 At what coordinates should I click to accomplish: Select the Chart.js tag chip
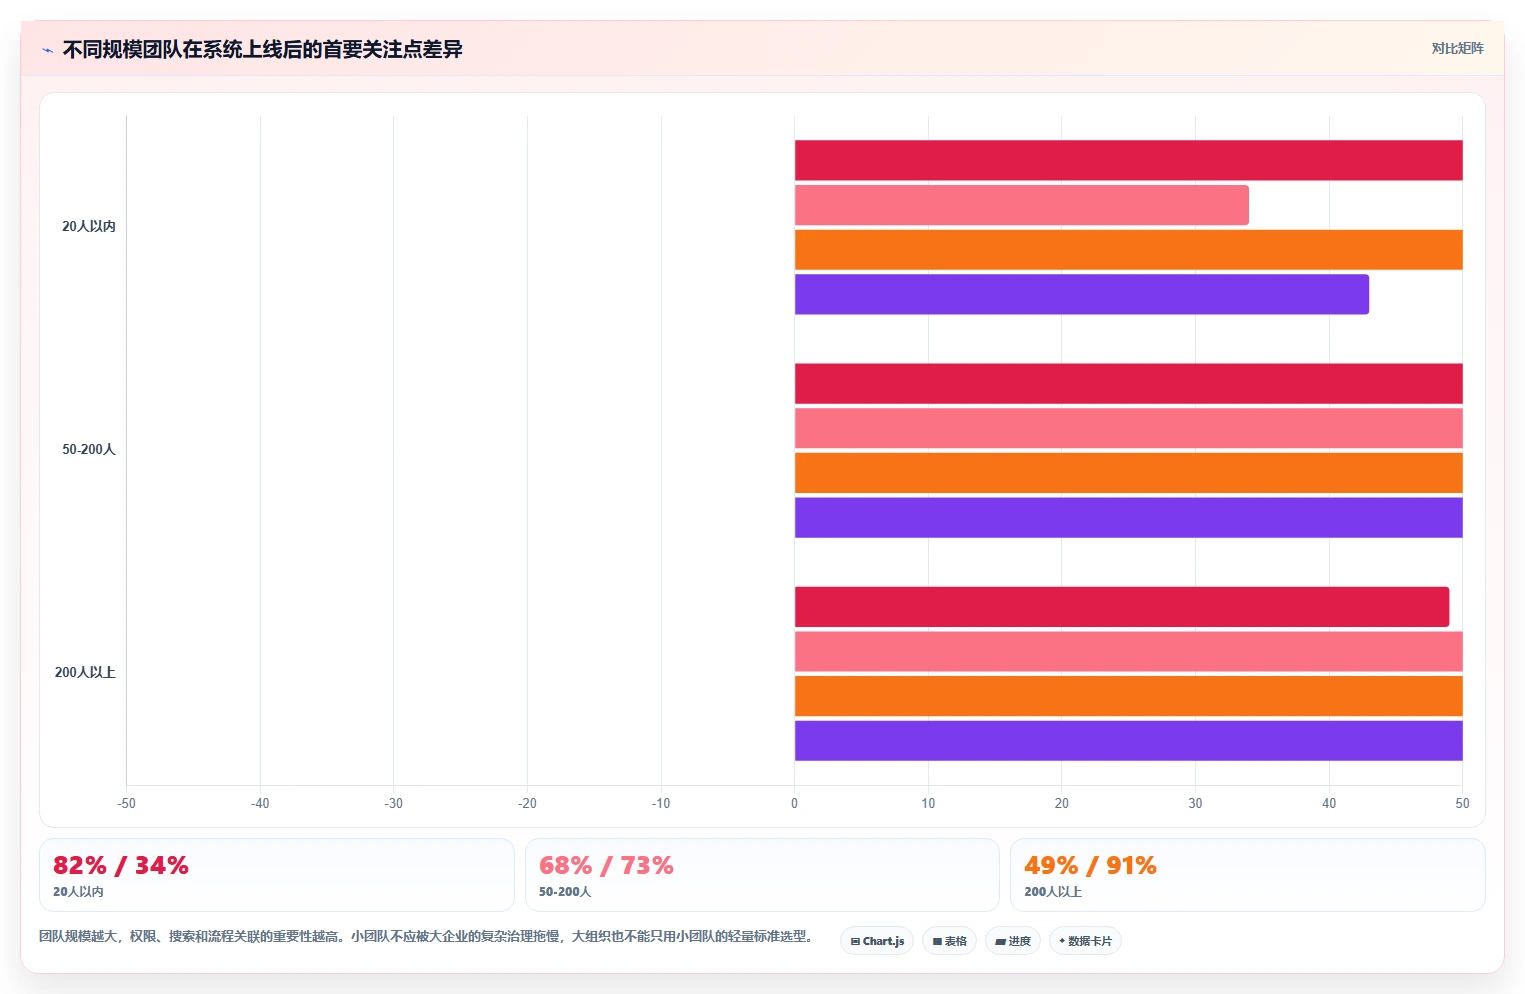877,941
